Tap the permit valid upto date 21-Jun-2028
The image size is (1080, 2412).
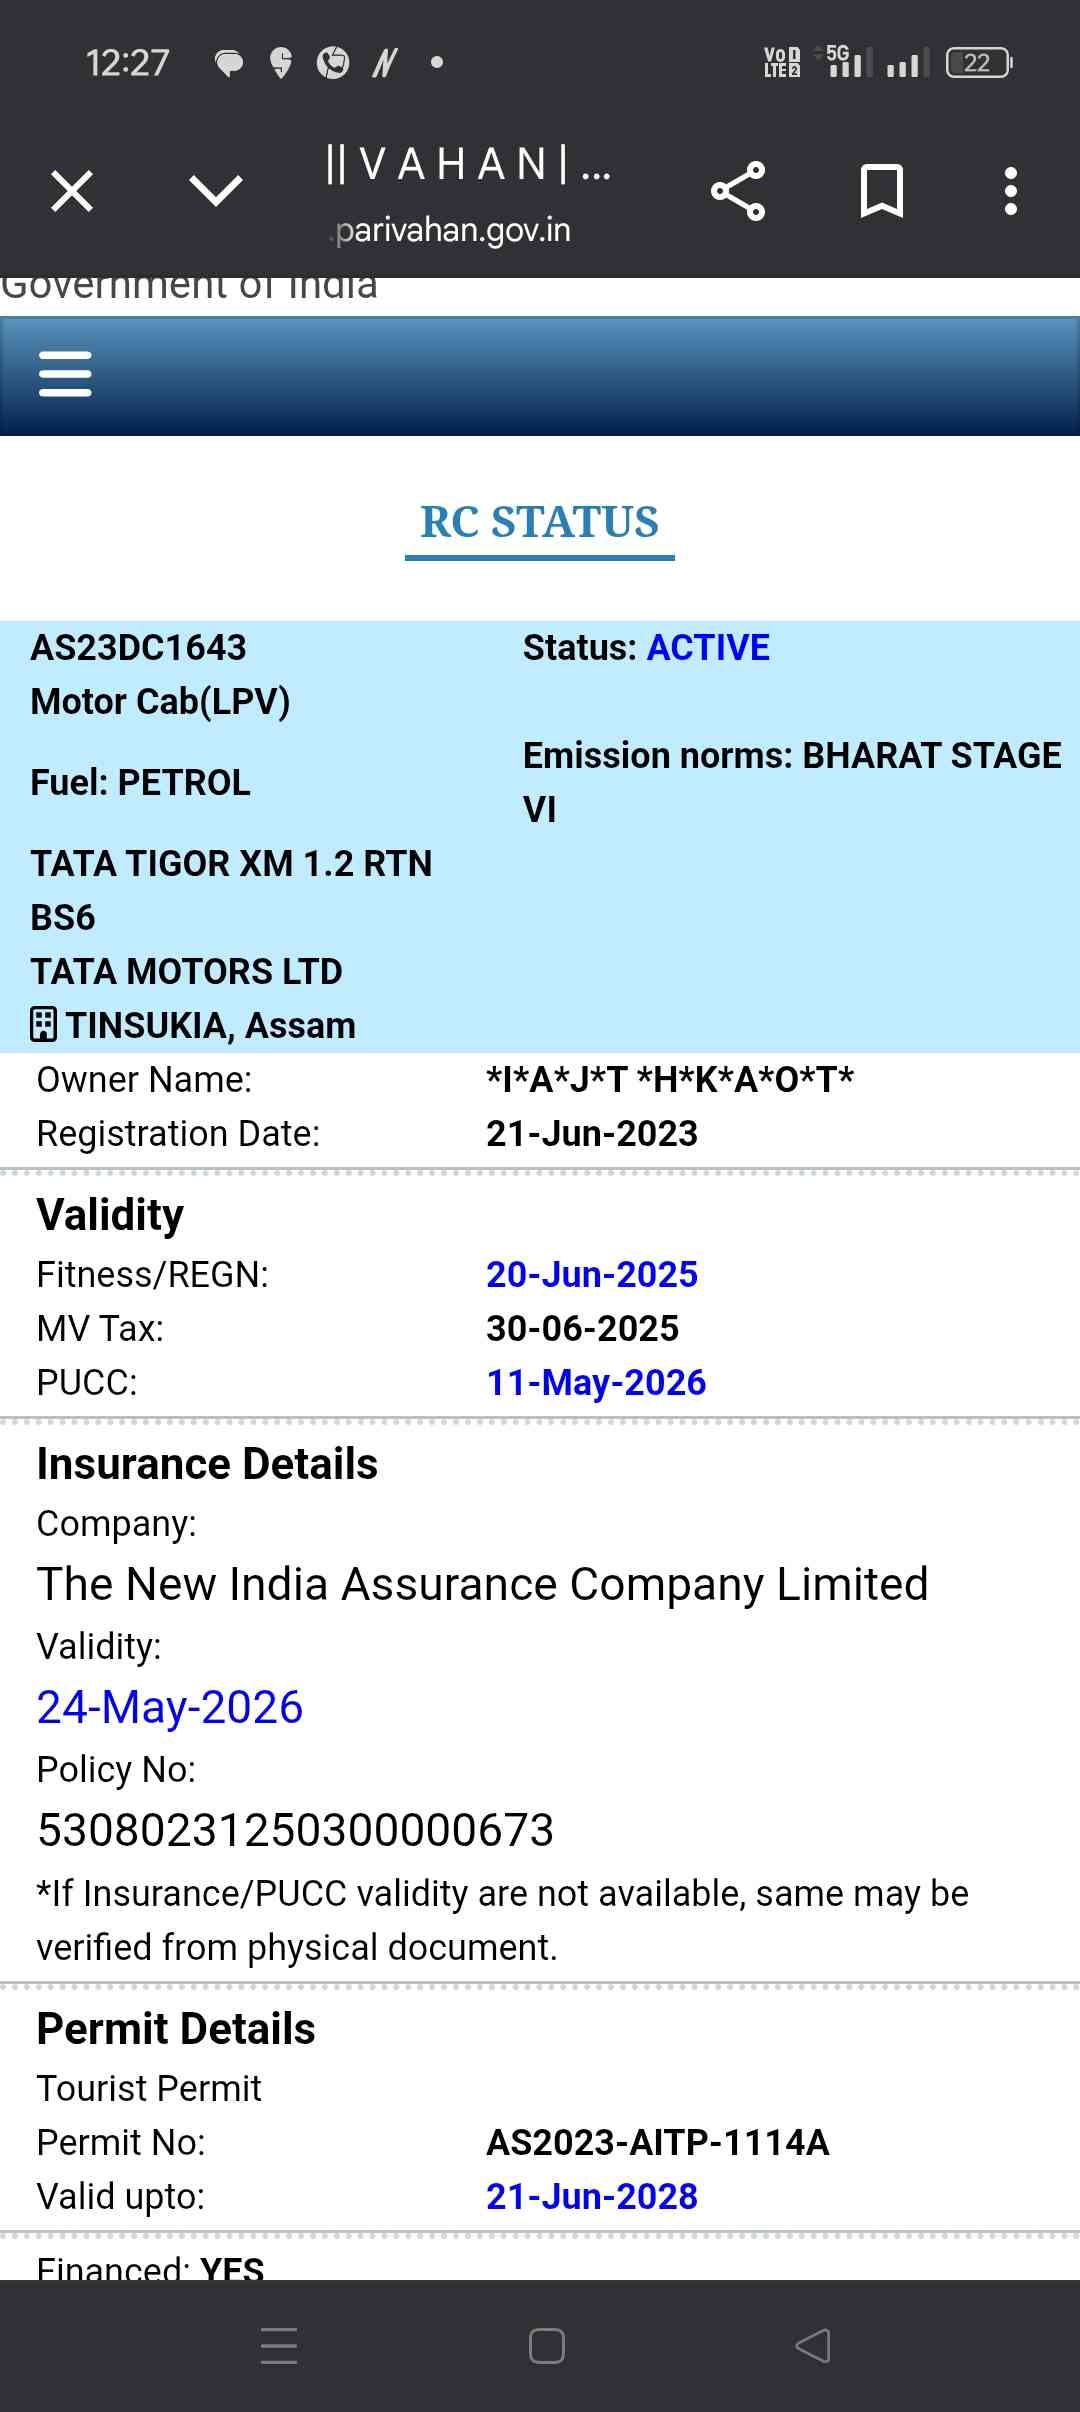pos(592,2196)
